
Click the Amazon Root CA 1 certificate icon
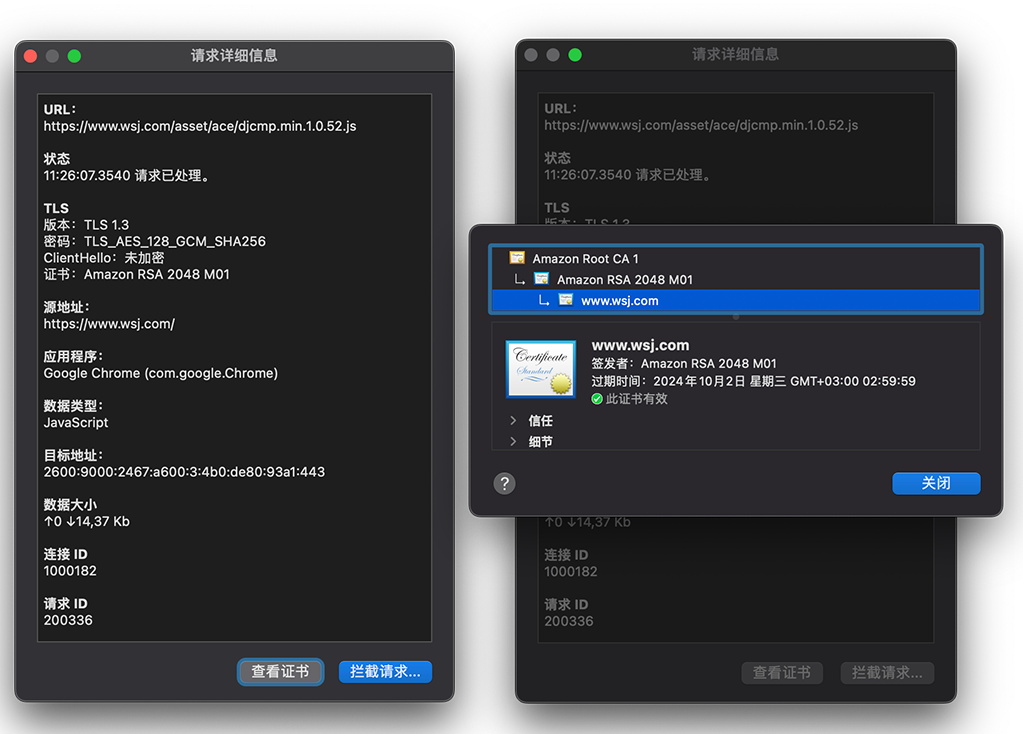point(517,258)
